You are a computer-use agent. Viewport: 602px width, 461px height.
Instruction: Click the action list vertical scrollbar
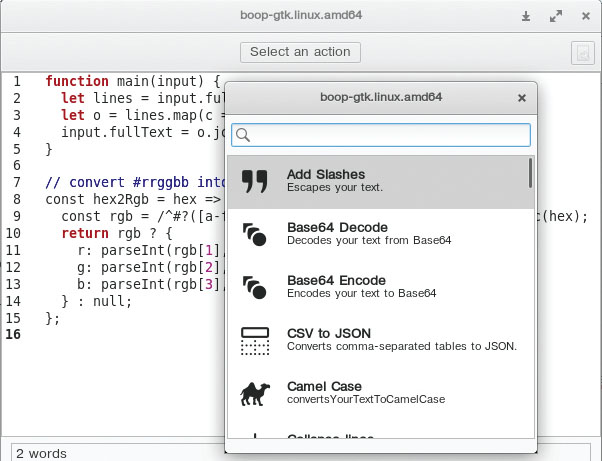point(530,174)
